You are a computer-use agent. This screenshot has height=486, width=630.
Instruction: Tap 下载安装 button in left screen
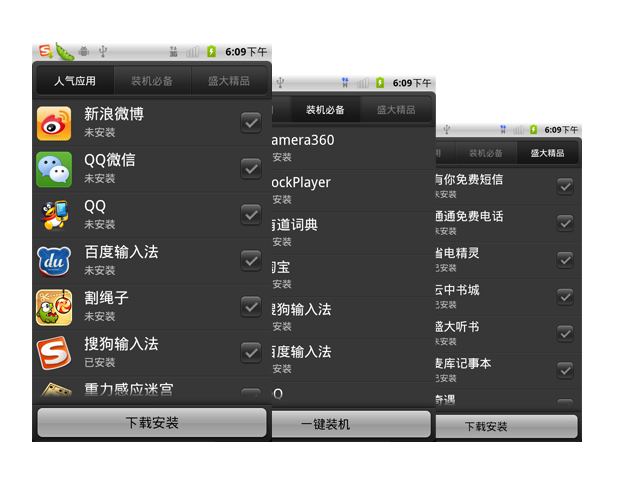[152, 423]
